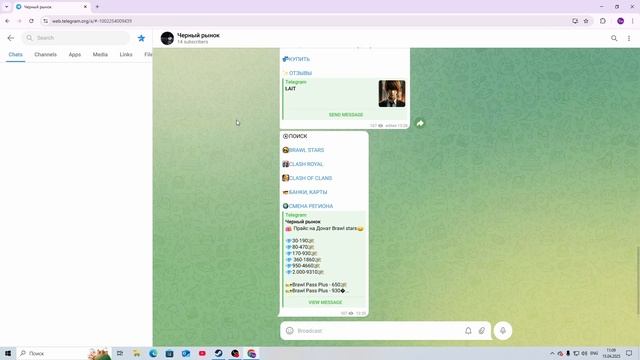Open the СМЕНА РЕГИОНА link
The height and width of the screenshot is (360, 640).
(311, 206)
